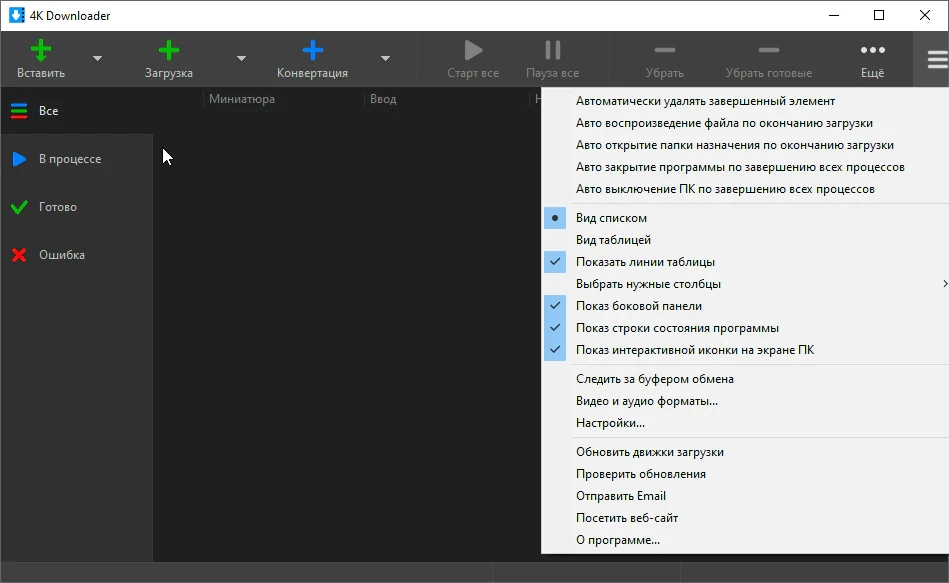Screen dimensions: 949x583
Task: Toggle Авто закрытие программы по завершению всех процессов
Action: click(x=746, y=167)
